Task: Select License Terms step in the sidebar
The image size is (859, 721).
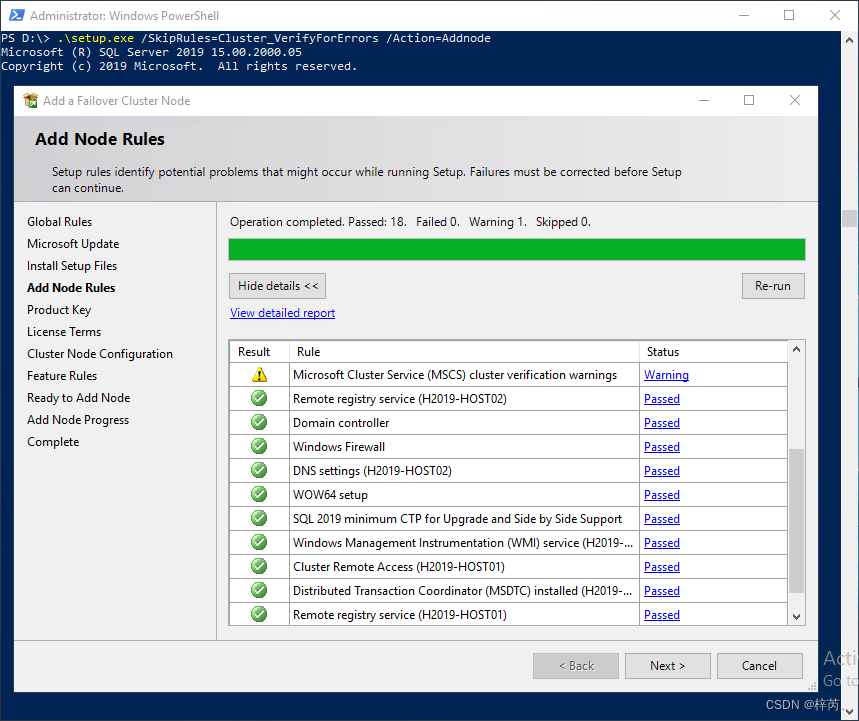Action: pos(63,331)
